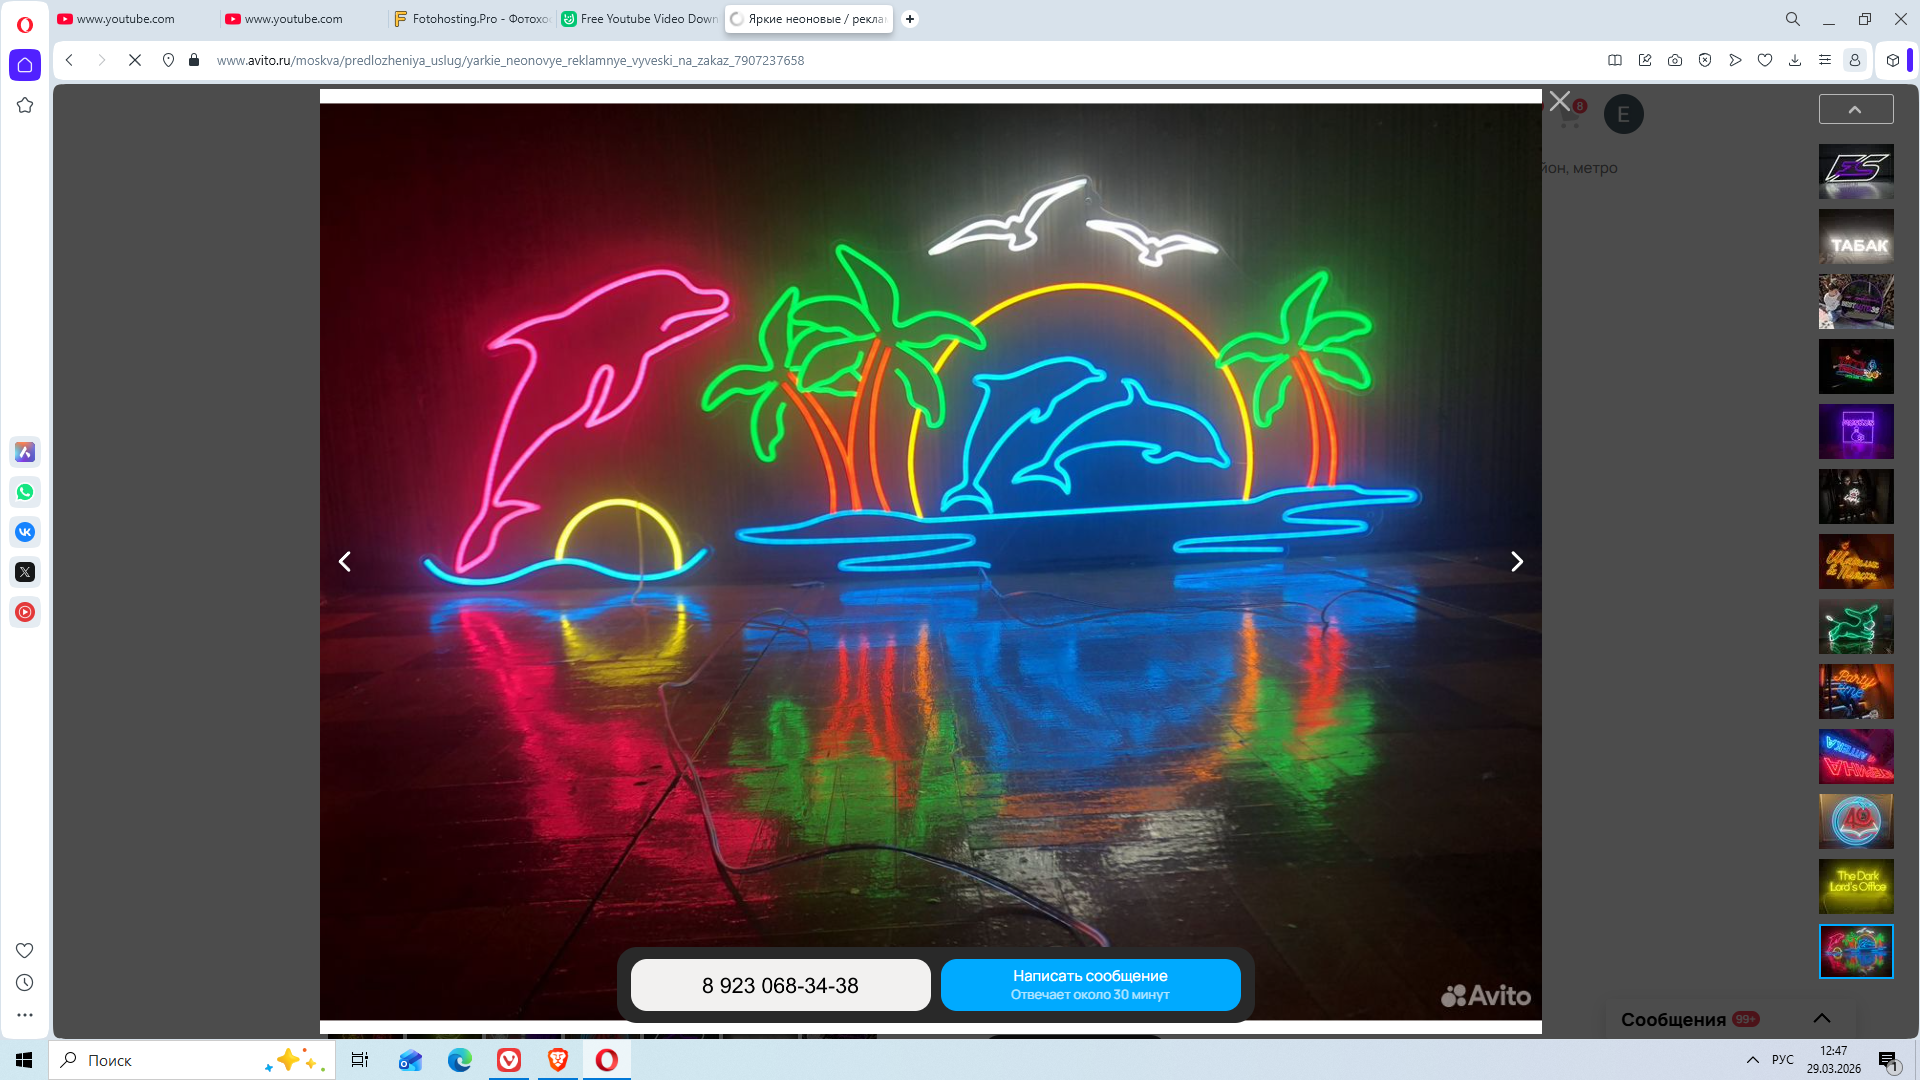Open the X (Twitter) sidebar icon
This screenshot has width=1920, height=1080.
click(x=25, y=572)
